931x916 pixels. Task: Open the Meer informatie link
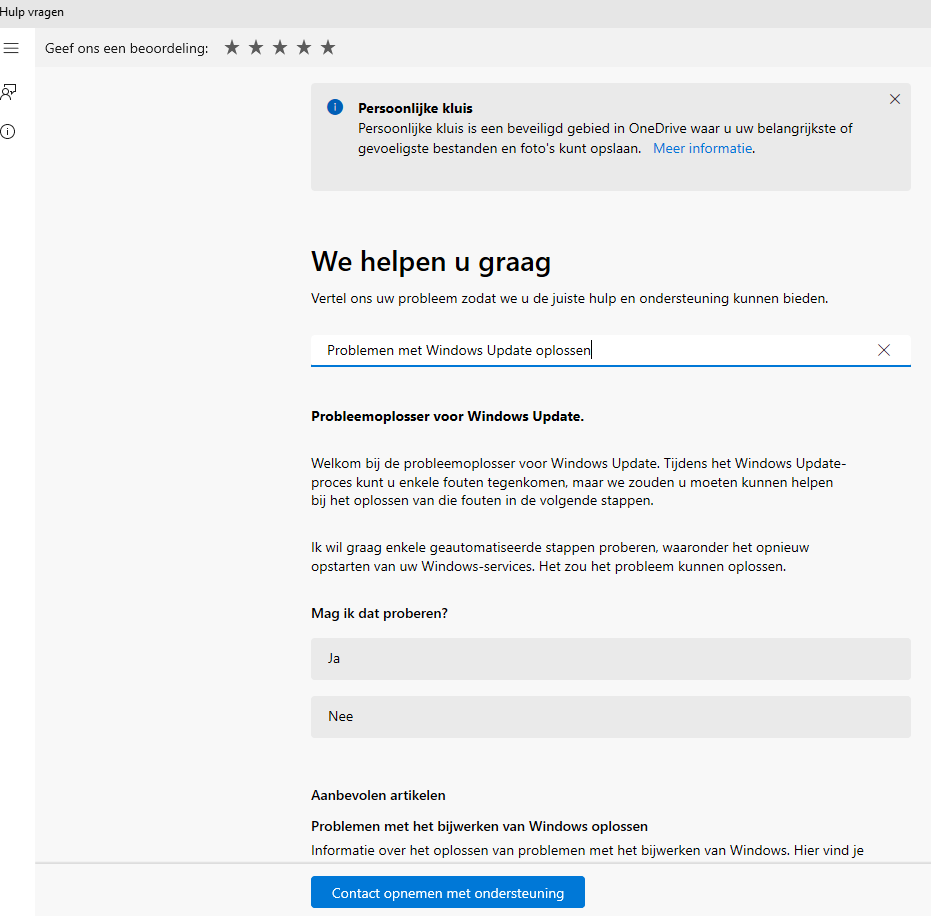(702, 148)
